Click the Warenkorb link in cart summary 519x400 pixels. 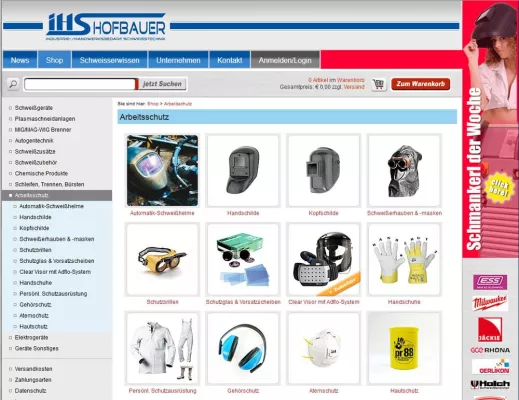pyautogui.click(x=351, y=80)
